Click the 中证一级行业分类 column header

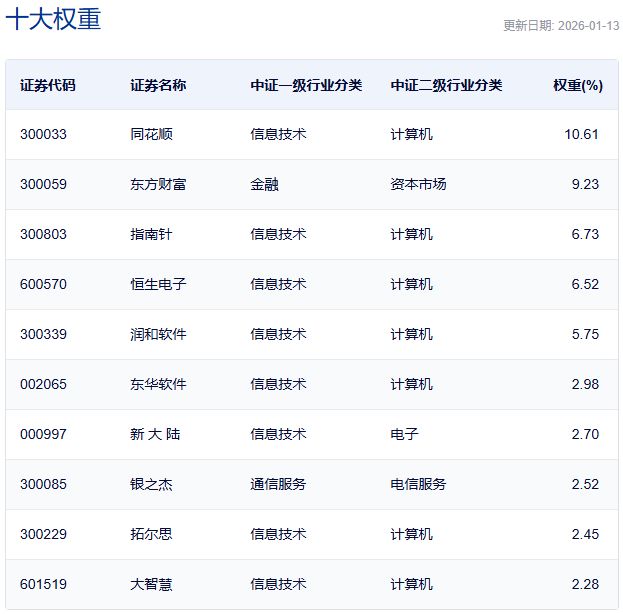point(306,85)
